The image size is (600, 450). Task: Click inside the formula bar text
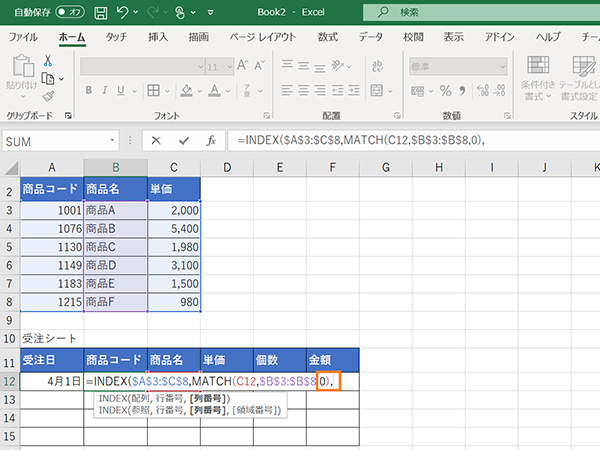[x=400, y=141]
